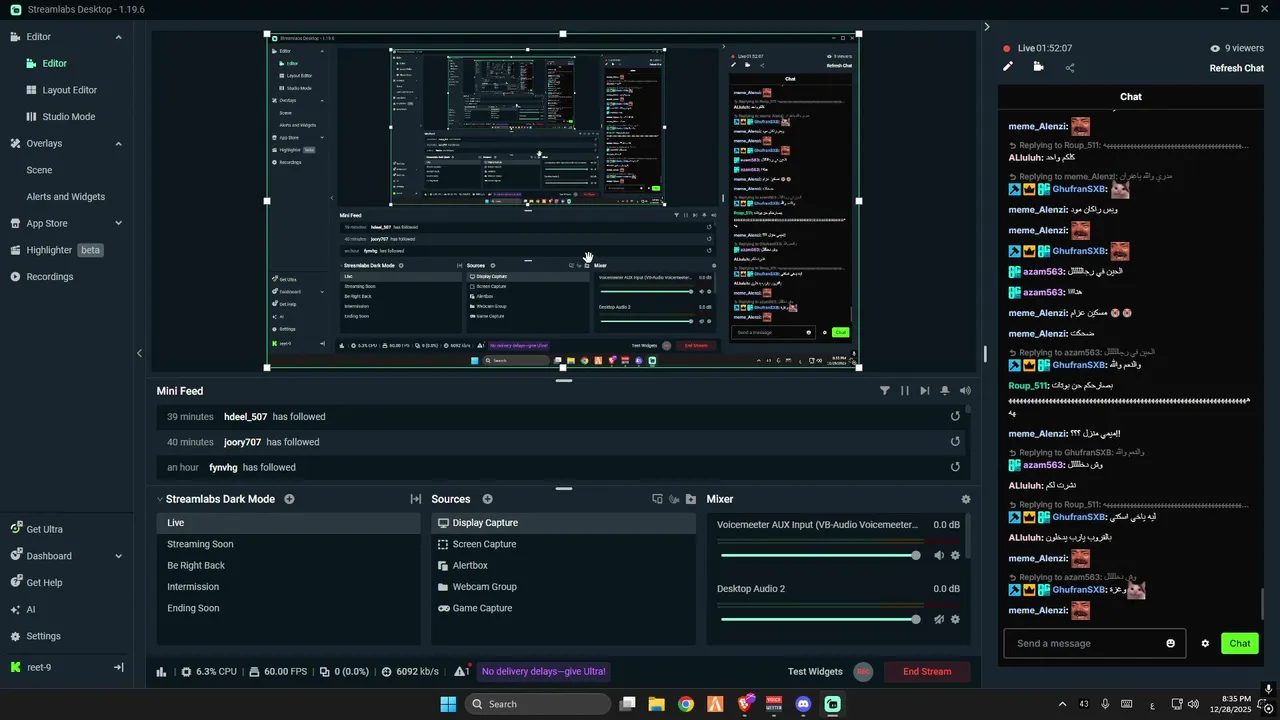Collapse chat panel with top arrow
1280x720 pixels.
tap(987, 27)
